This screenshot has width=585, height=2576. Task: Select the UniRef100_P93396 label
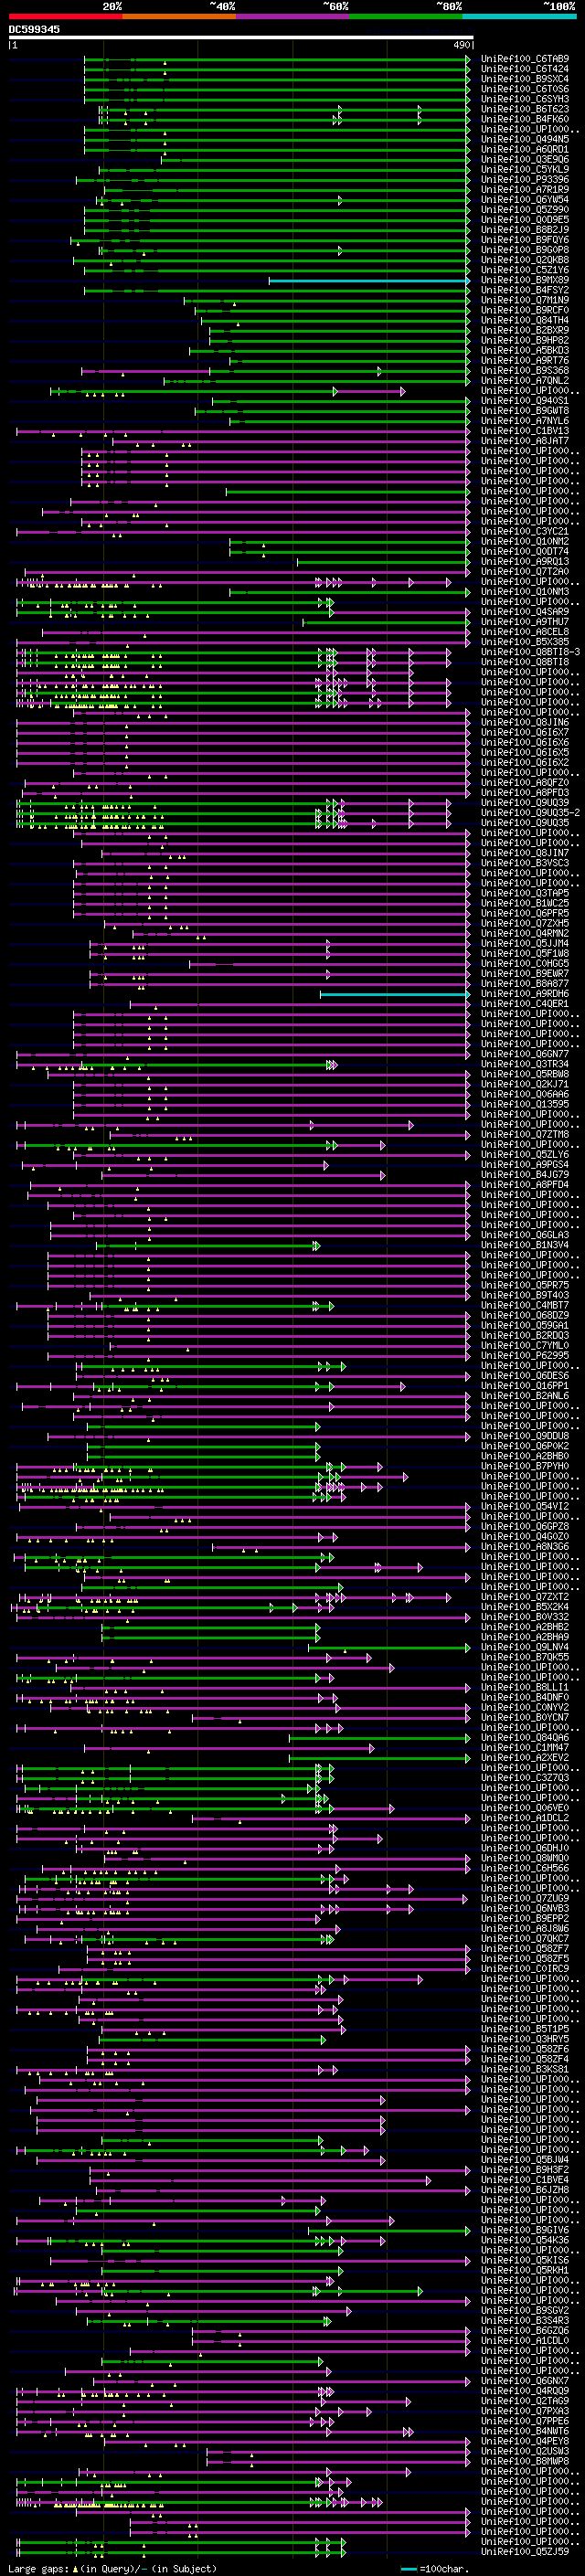525,180
